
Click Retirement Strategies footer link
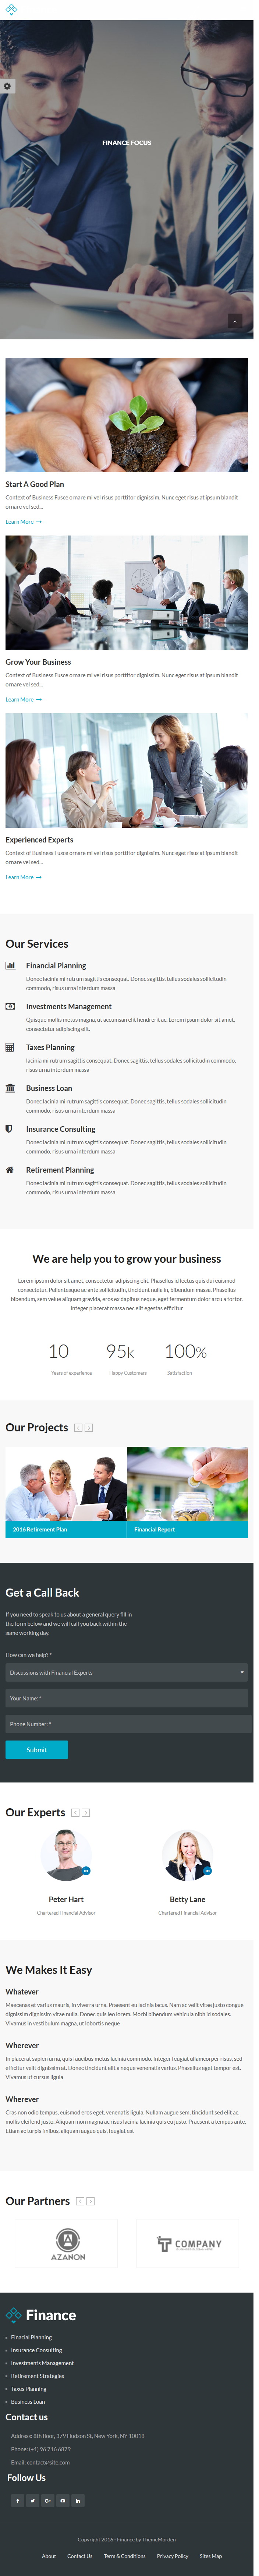click(37, 2376)
